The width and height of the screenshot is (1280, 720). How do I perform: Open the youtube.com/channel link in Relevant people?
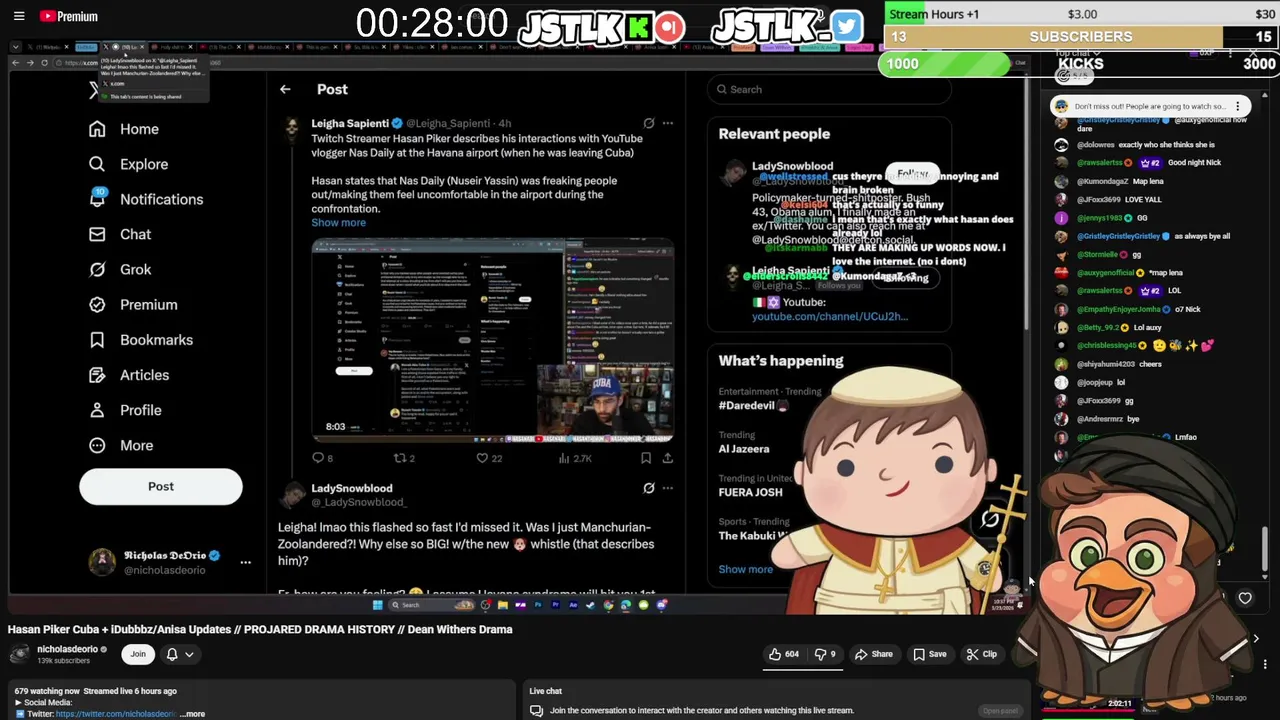tap(830, 316)
